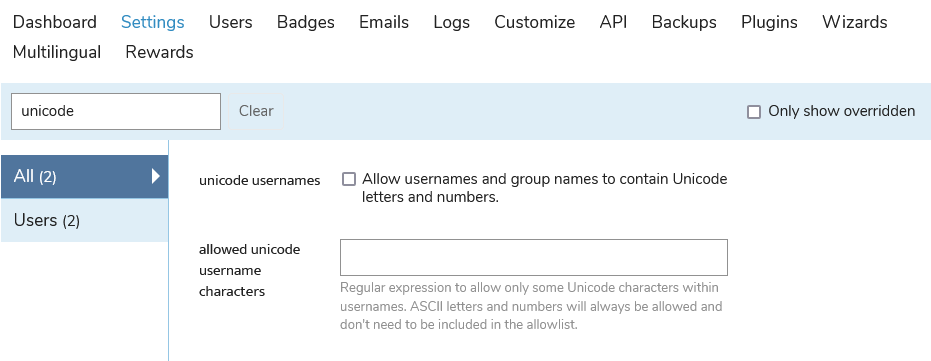Click the arrow icon on All category
Image resolution: width=931 pixels, height=361 pixels.
click(156, 176)
